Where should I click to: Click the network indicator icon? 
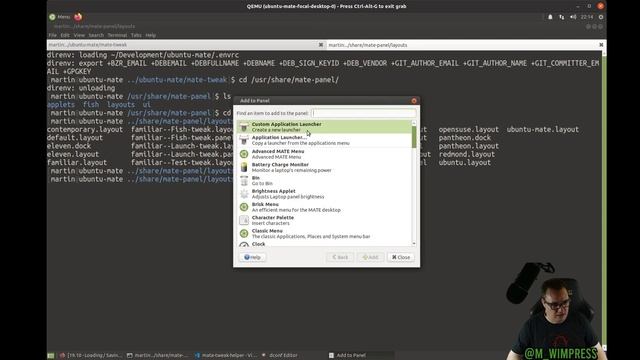point(562,17)
